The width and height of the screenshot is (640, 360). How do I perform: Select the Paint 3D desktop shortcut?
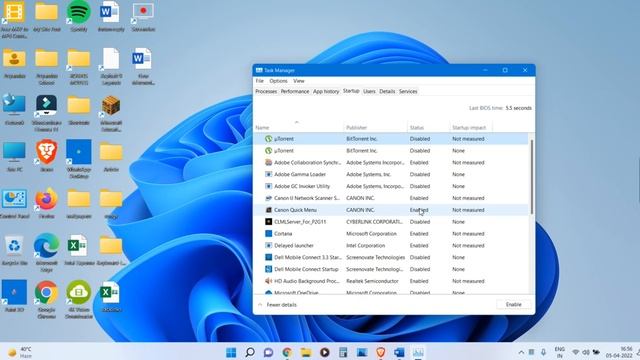pyautogui.click(x=14, y=296)
